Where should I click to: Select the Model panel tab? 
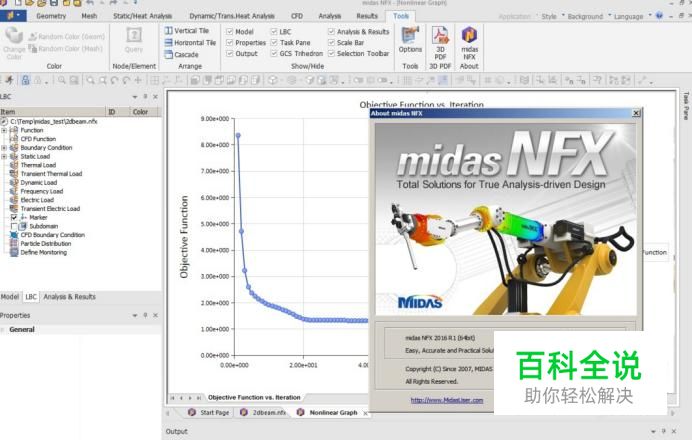coord(10,297)
